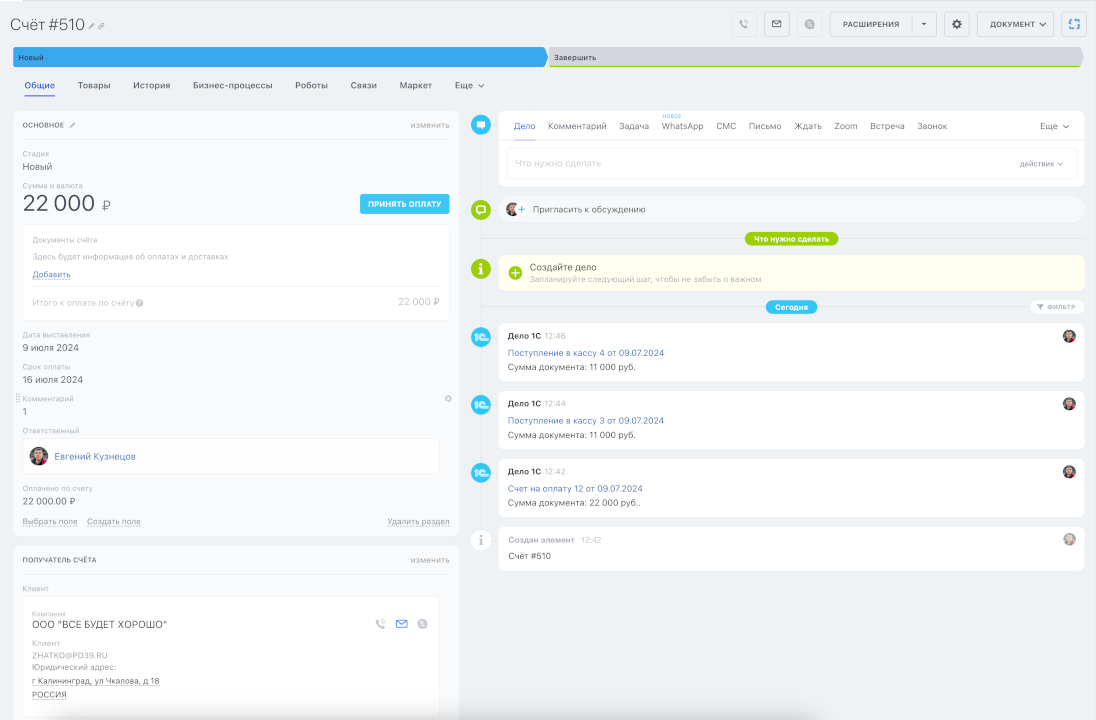Open the действия dropdown in the activity input
The image size is (1096, 720).
tap(1041, 164)
